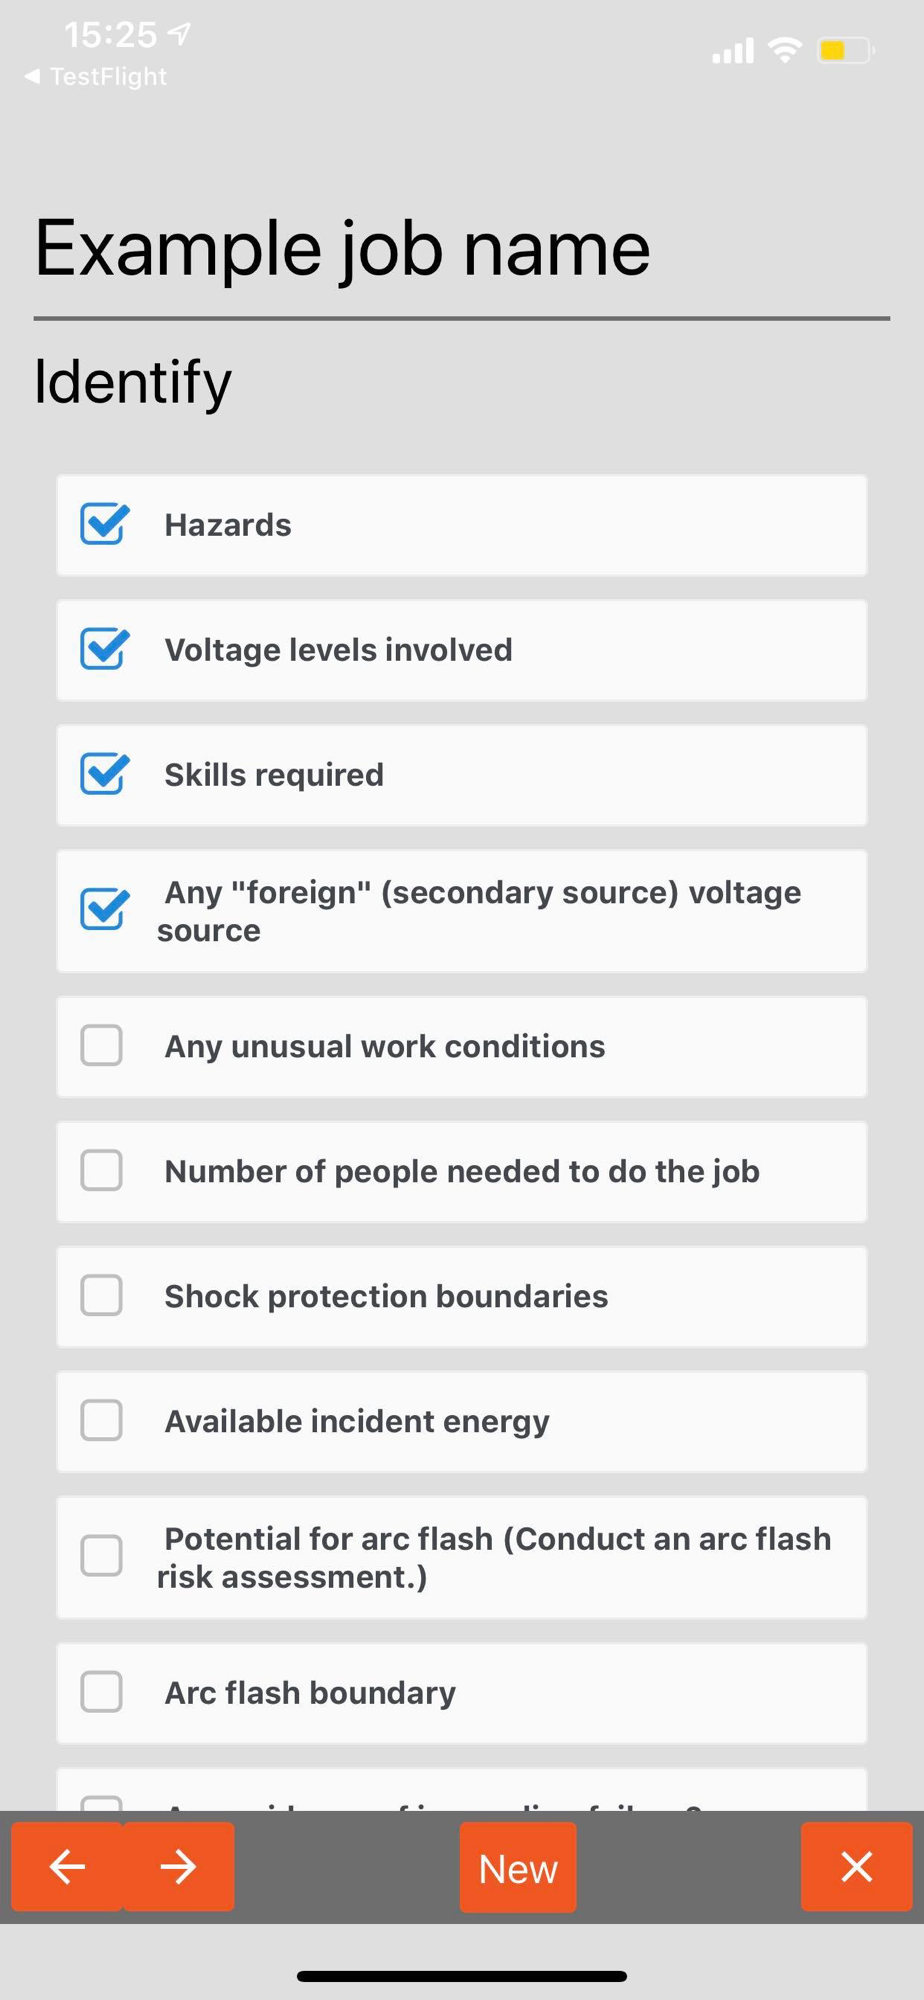Return to TestFlight via the back link
This screenshot has height=2000, width=924.
tap(96, 76)
